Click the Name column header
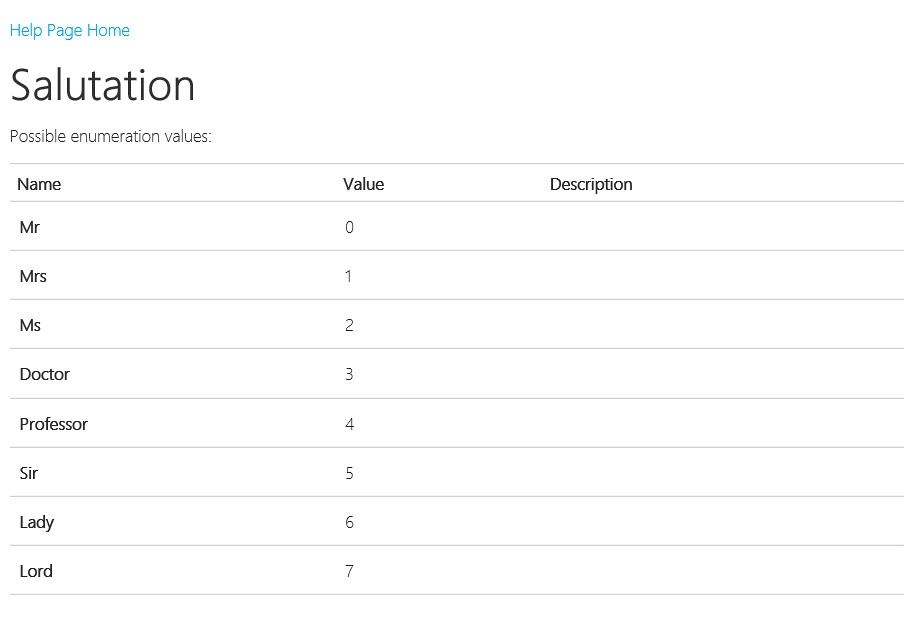The width and height of the screenshot is (914, 637). 39,184
